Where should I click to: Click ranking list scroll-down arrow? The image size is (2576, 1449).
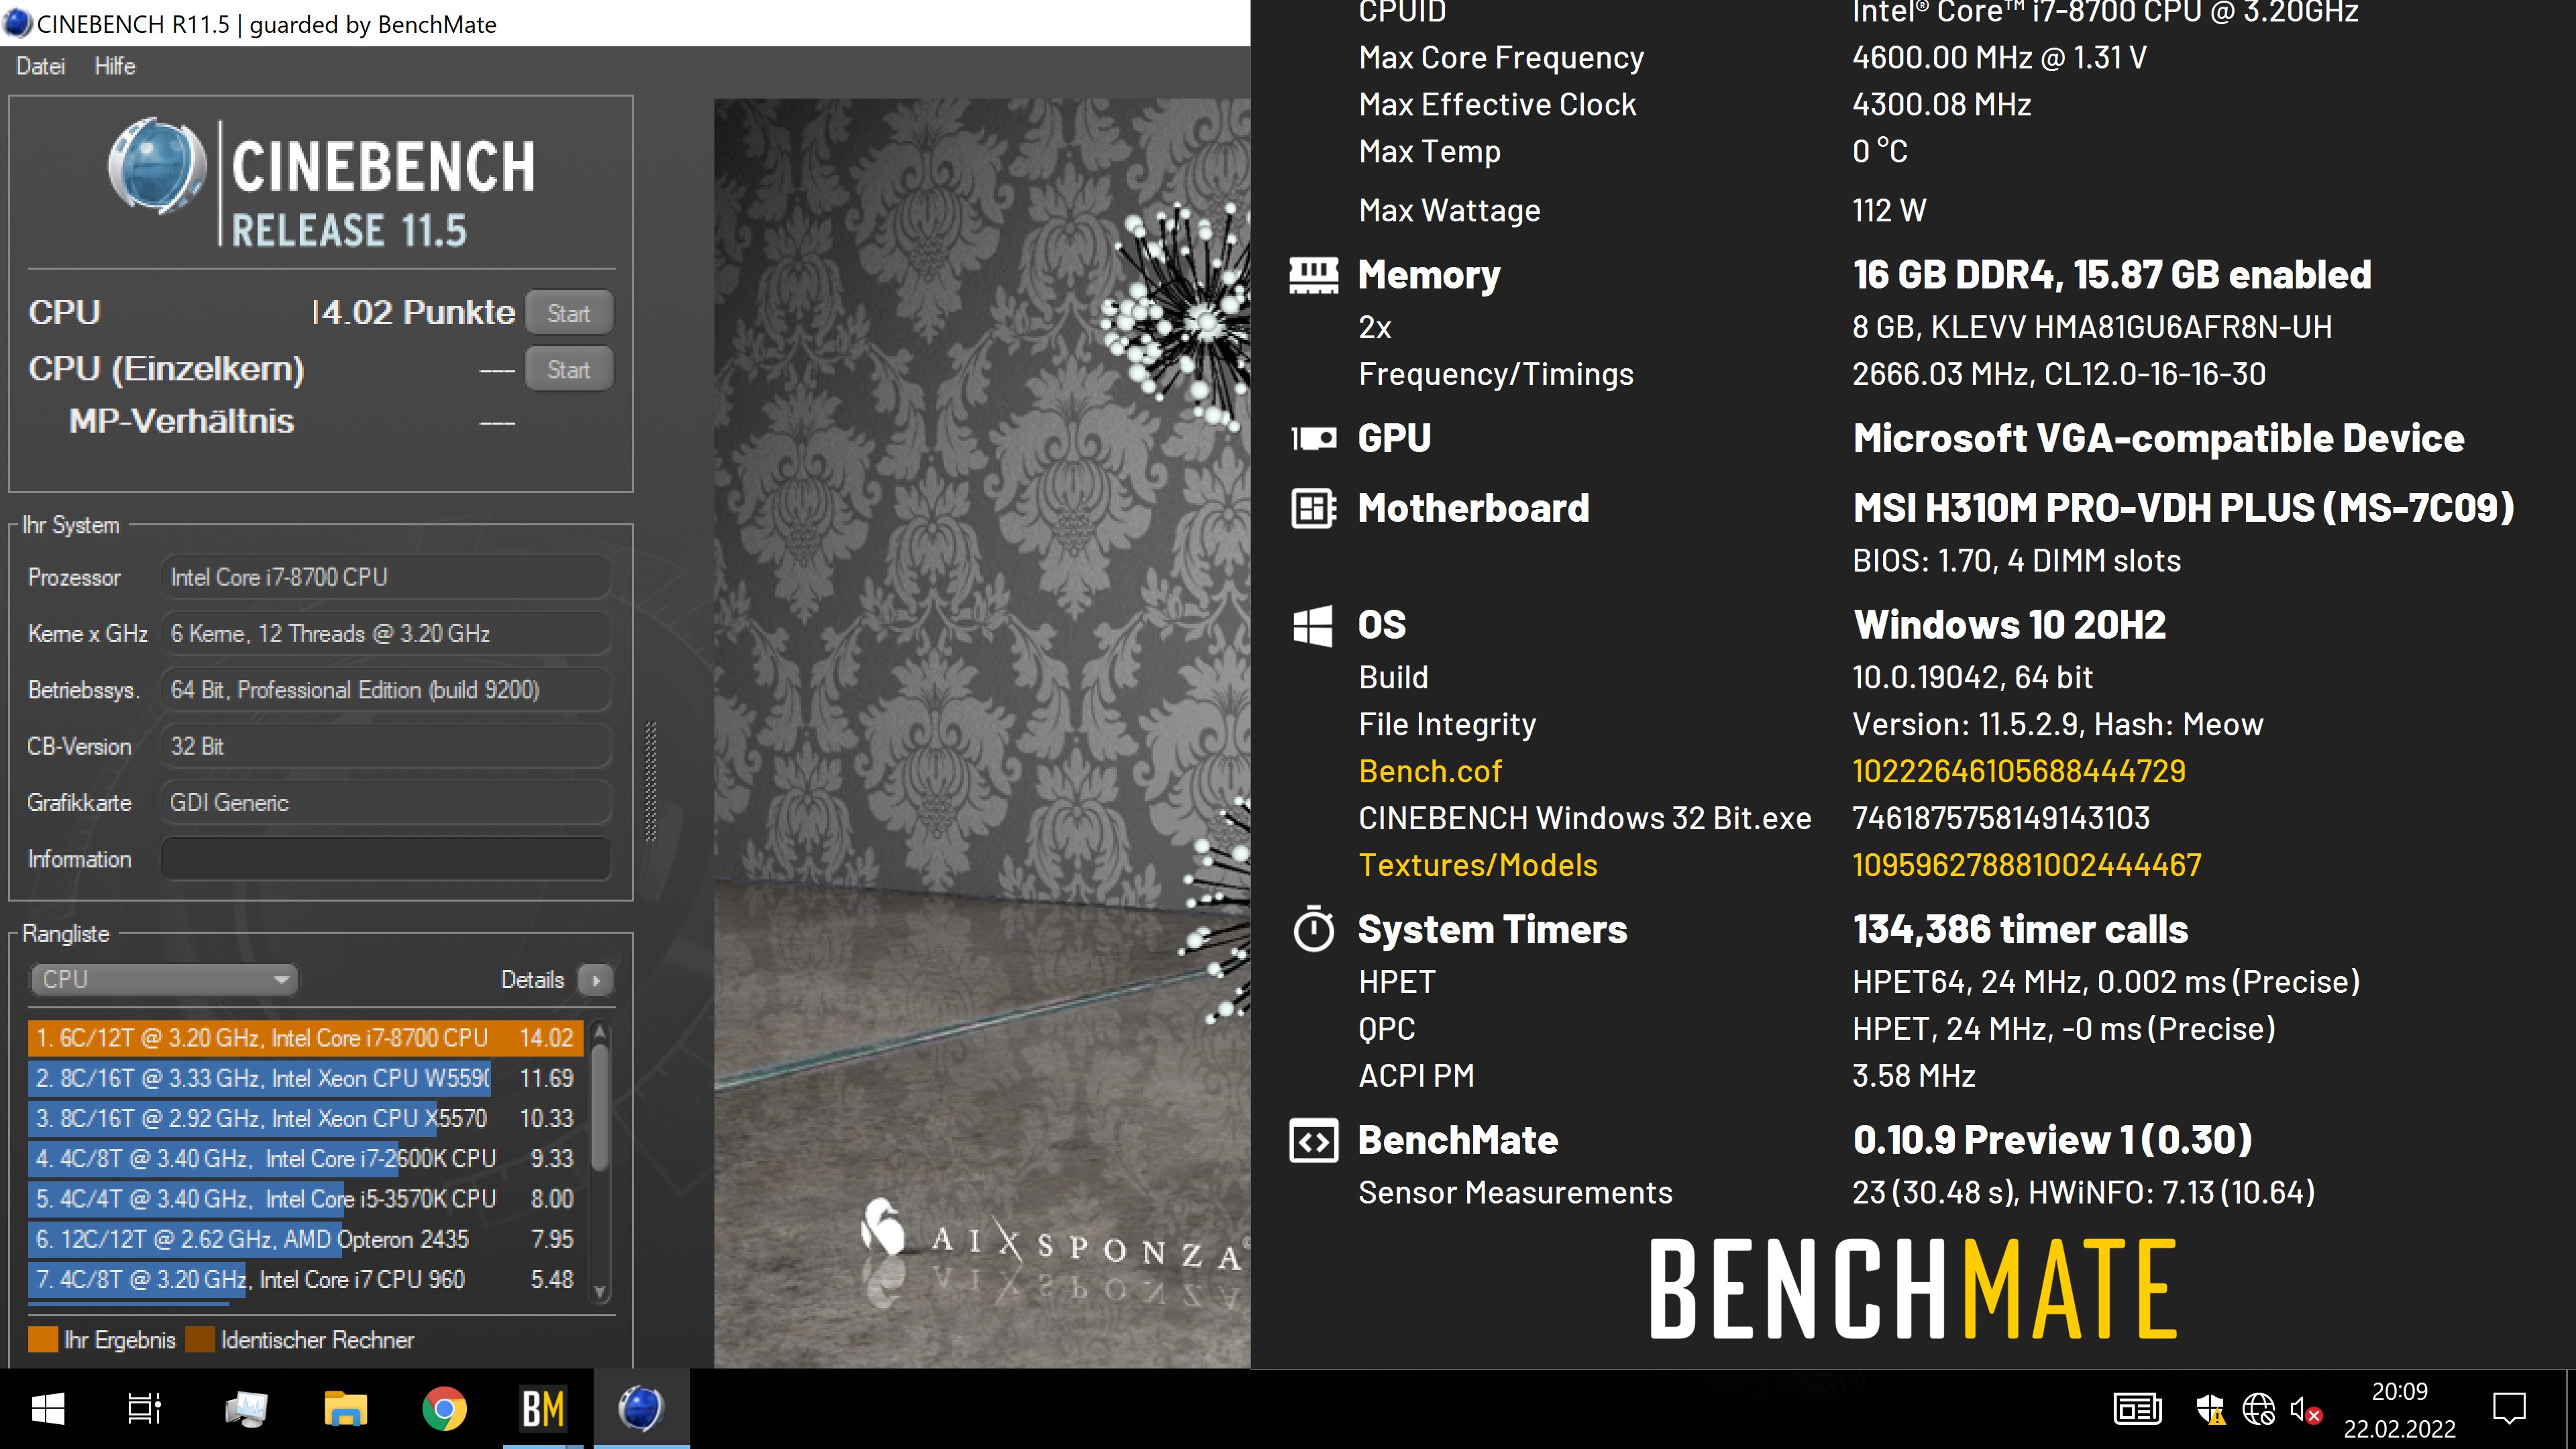click(600, 1292)
